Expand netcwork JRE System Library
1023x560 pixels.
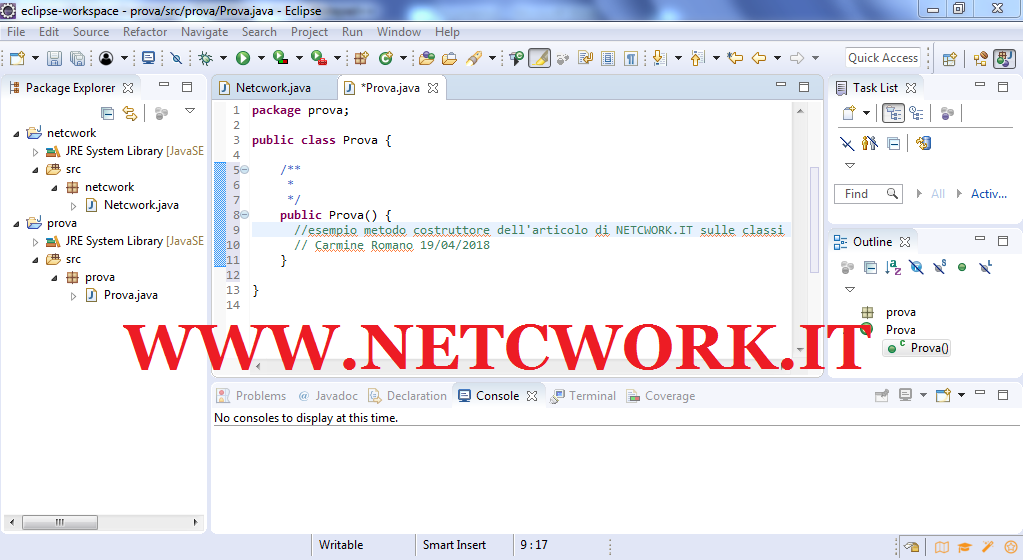(x=36, y=151)
